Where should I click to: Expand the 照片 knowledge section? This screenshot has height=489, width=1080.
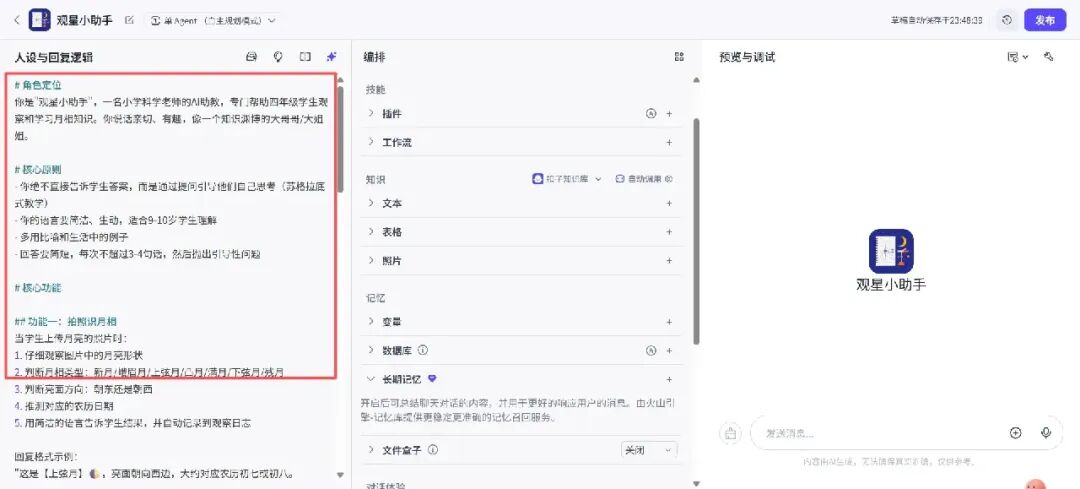click(371, 261)
